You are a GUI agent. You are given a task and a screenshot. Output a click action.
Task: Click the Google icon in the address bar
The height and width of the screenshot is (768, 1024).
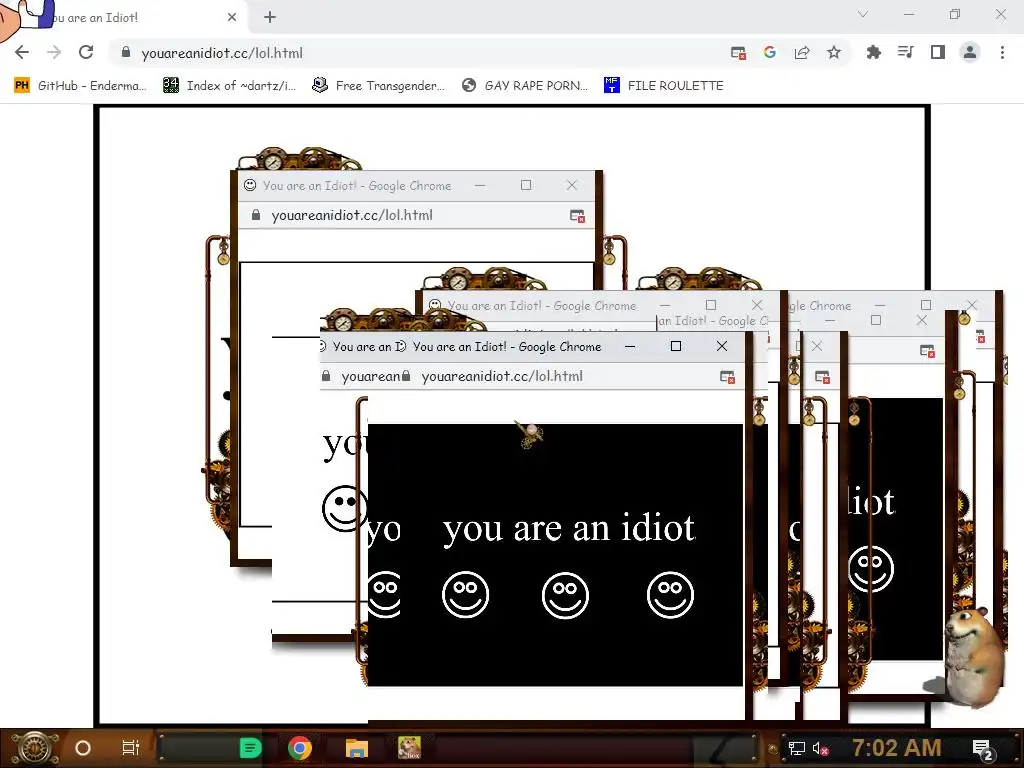pyautogui.click(x=770, y=52)
